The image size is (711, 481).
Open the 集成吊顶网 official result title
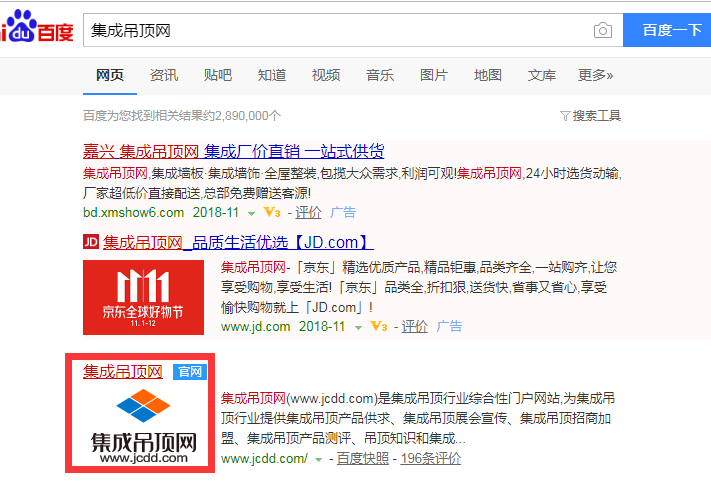click(x=122, y=372)
